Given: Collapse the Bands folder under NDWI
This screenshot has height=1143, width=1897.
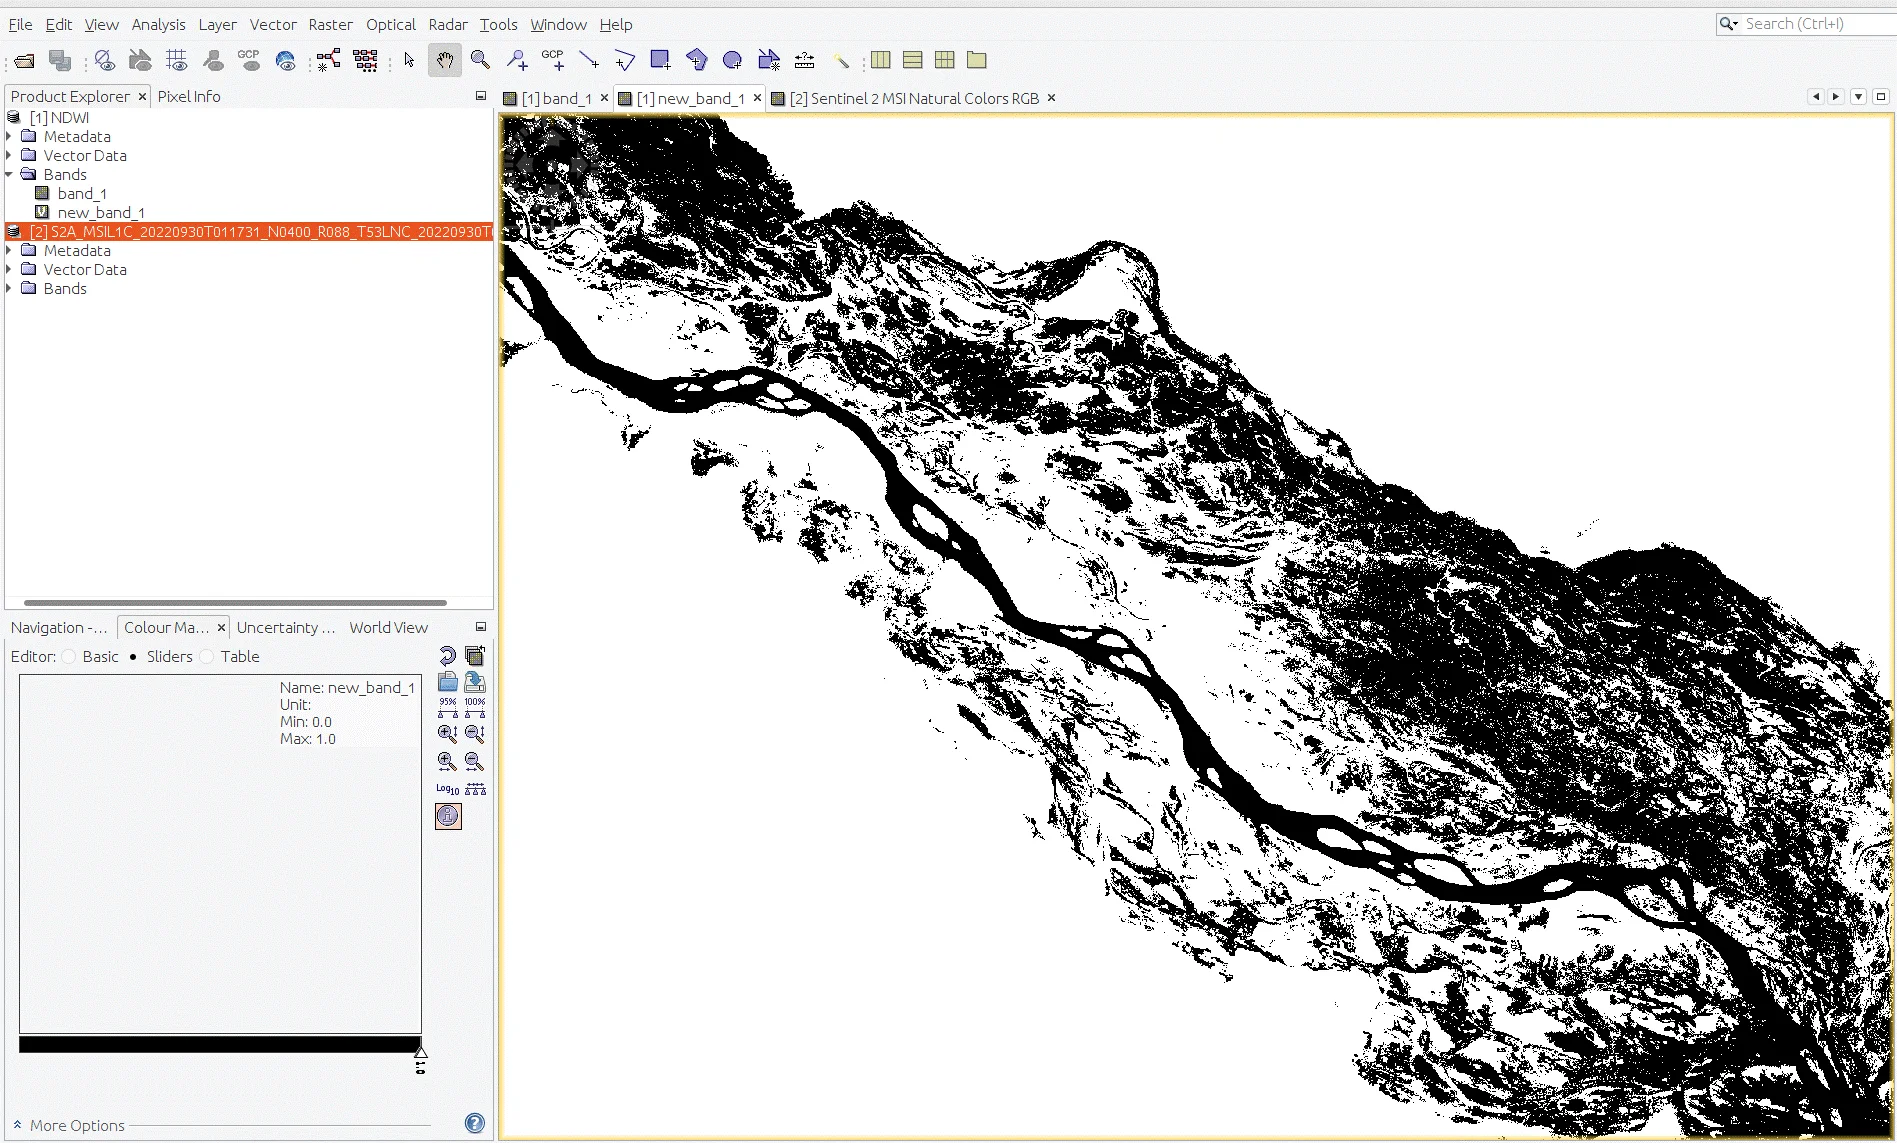Looking at the screenshot, I should click(x=10, y=174).
